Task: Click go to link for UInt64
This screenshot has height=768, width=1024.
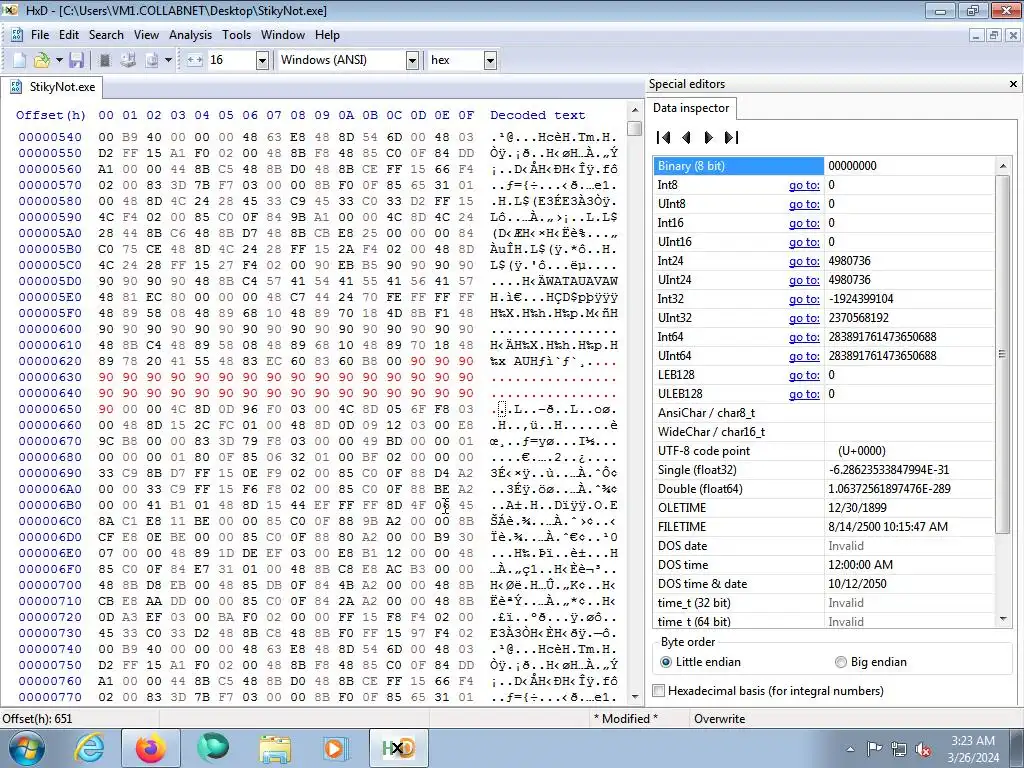Action: click(804, 356)
